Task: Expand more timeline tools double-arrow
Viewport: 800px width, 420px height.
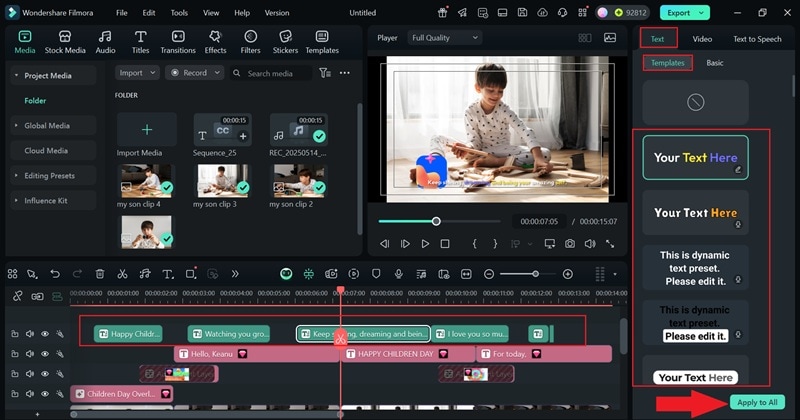Action: (x=235, y=274)
